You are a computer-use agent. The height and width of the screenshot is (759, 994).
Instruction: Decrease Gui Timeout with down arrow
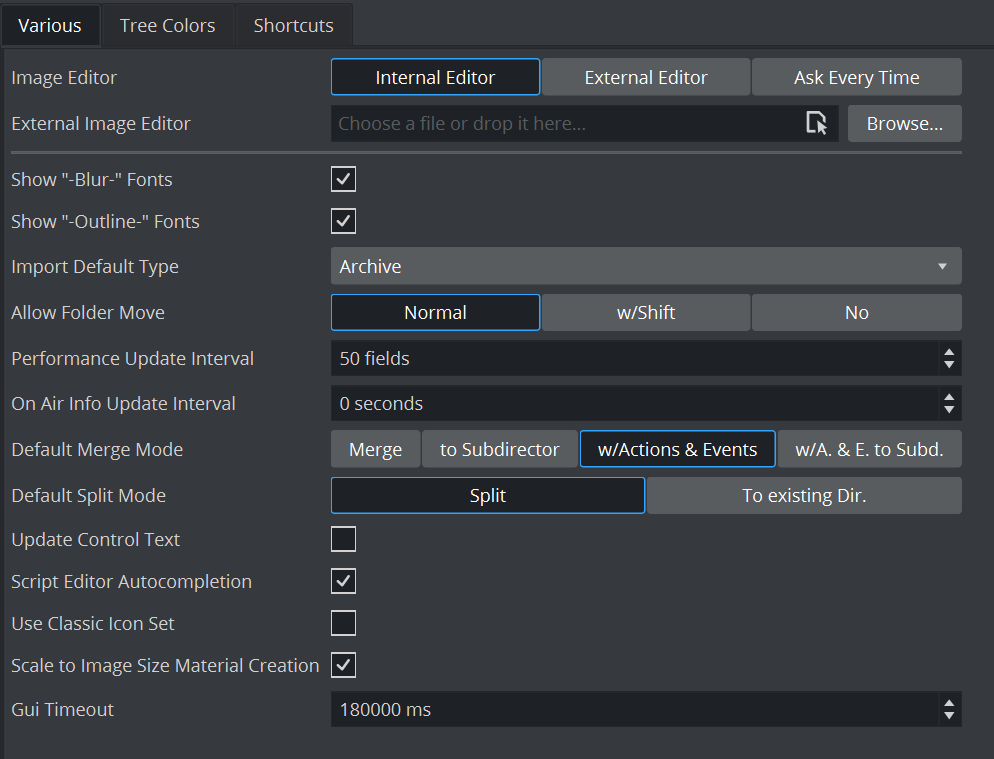click(x=948, y=716)
